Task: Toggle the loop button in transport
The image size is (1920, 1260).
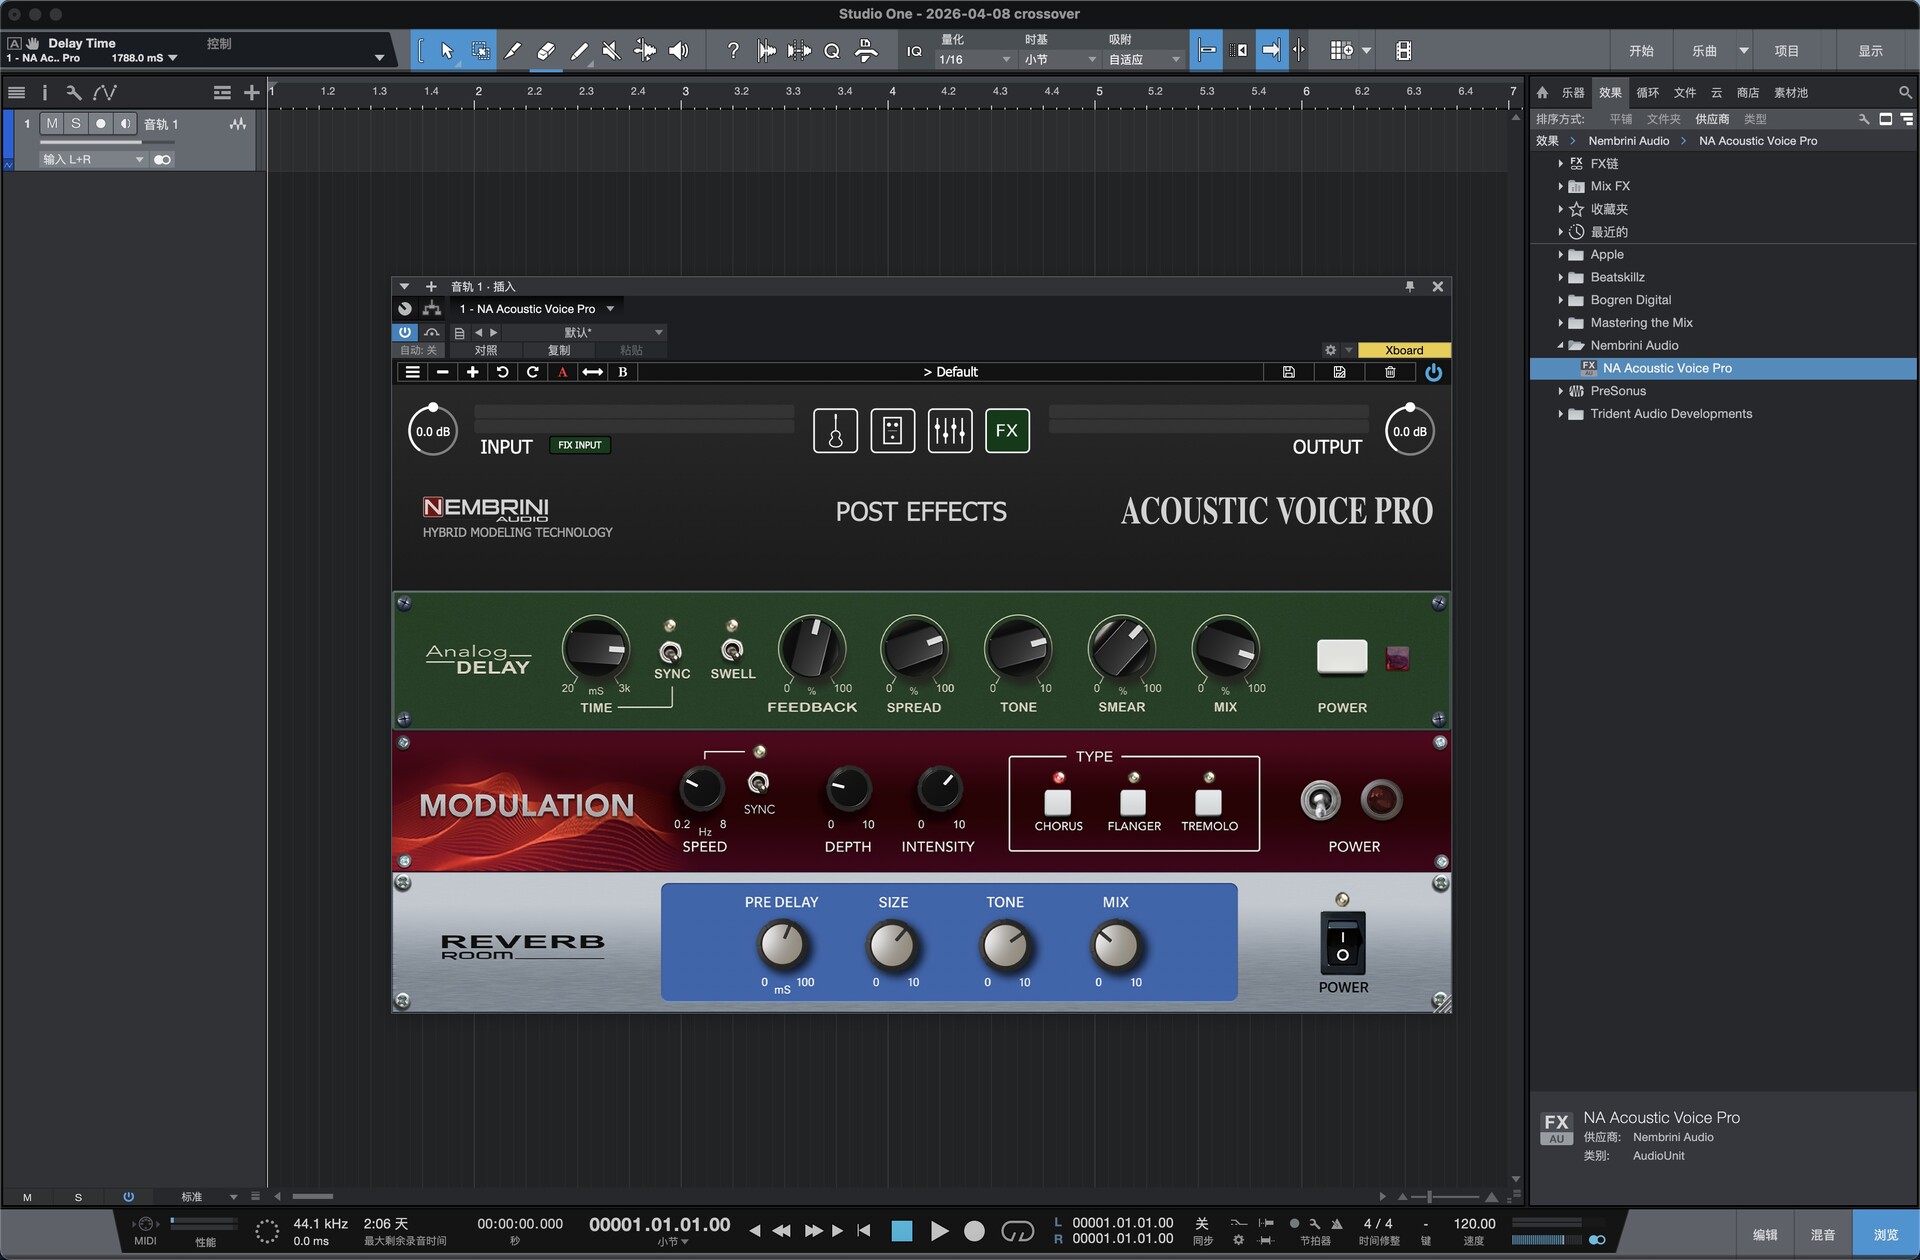Action: click(x=1017, y=1231)
